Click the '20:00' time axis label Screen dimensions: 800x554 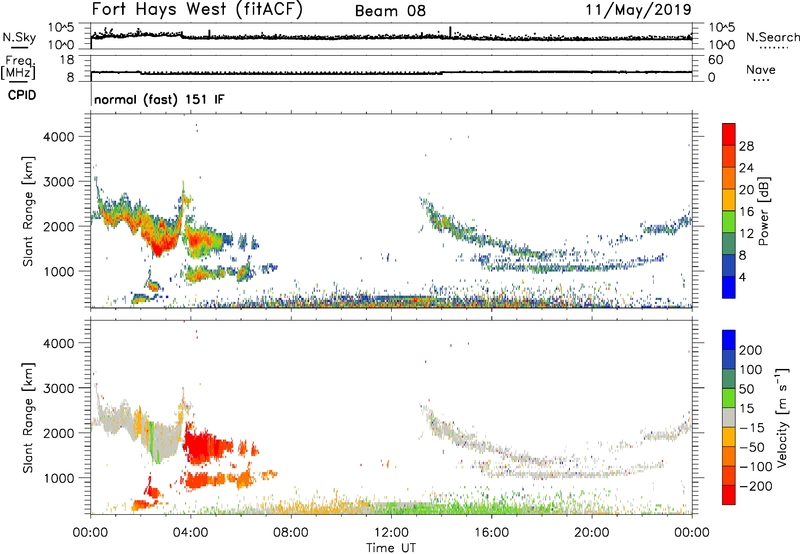pyautogui.click(x=592, y=533)
